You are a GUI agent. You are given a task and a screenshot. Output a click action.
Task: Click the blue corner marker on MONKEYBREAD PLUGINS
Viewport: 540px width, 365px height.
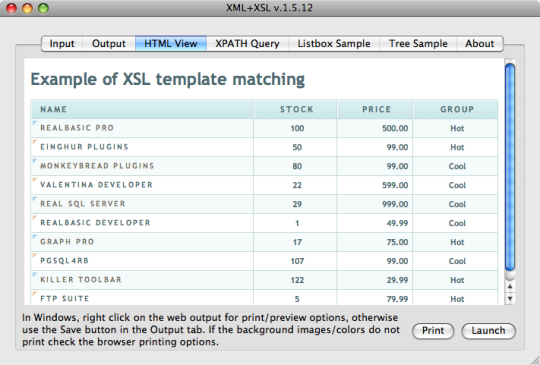(x=34, y=160)
